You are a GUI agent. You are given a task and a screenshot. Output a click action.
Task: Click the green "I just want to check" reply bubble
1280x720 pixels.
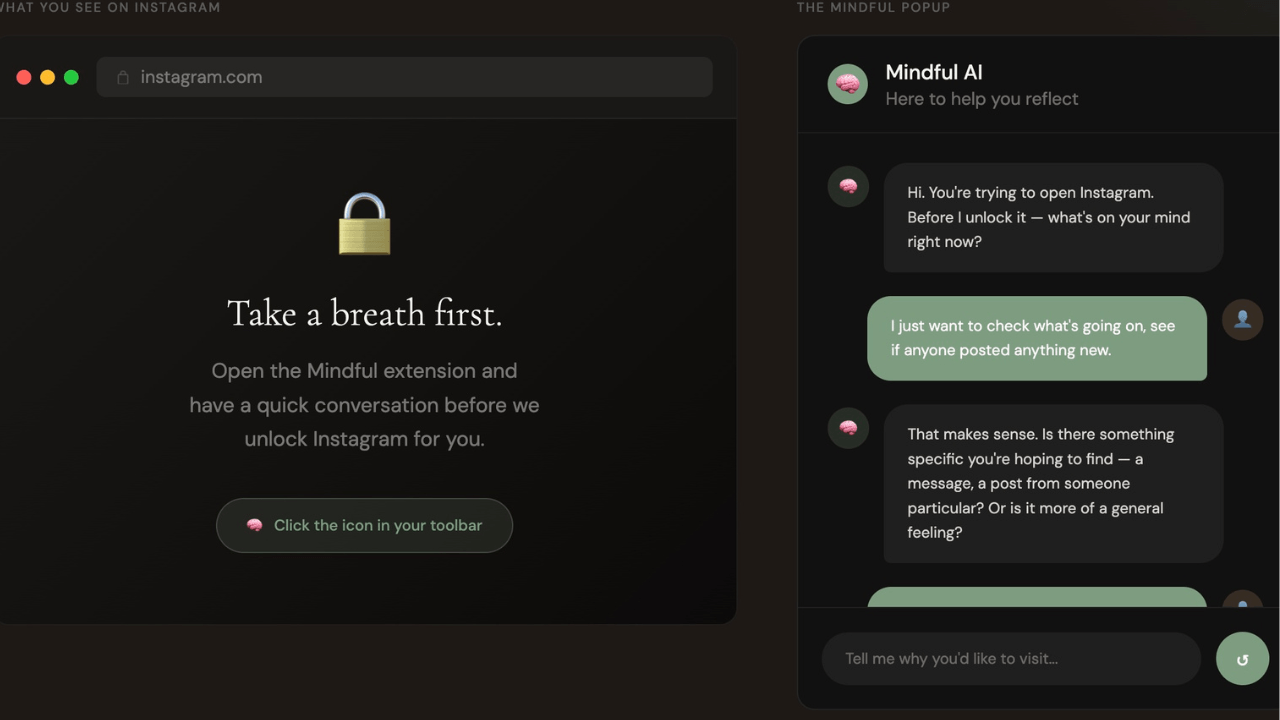tap(1037, 338)
